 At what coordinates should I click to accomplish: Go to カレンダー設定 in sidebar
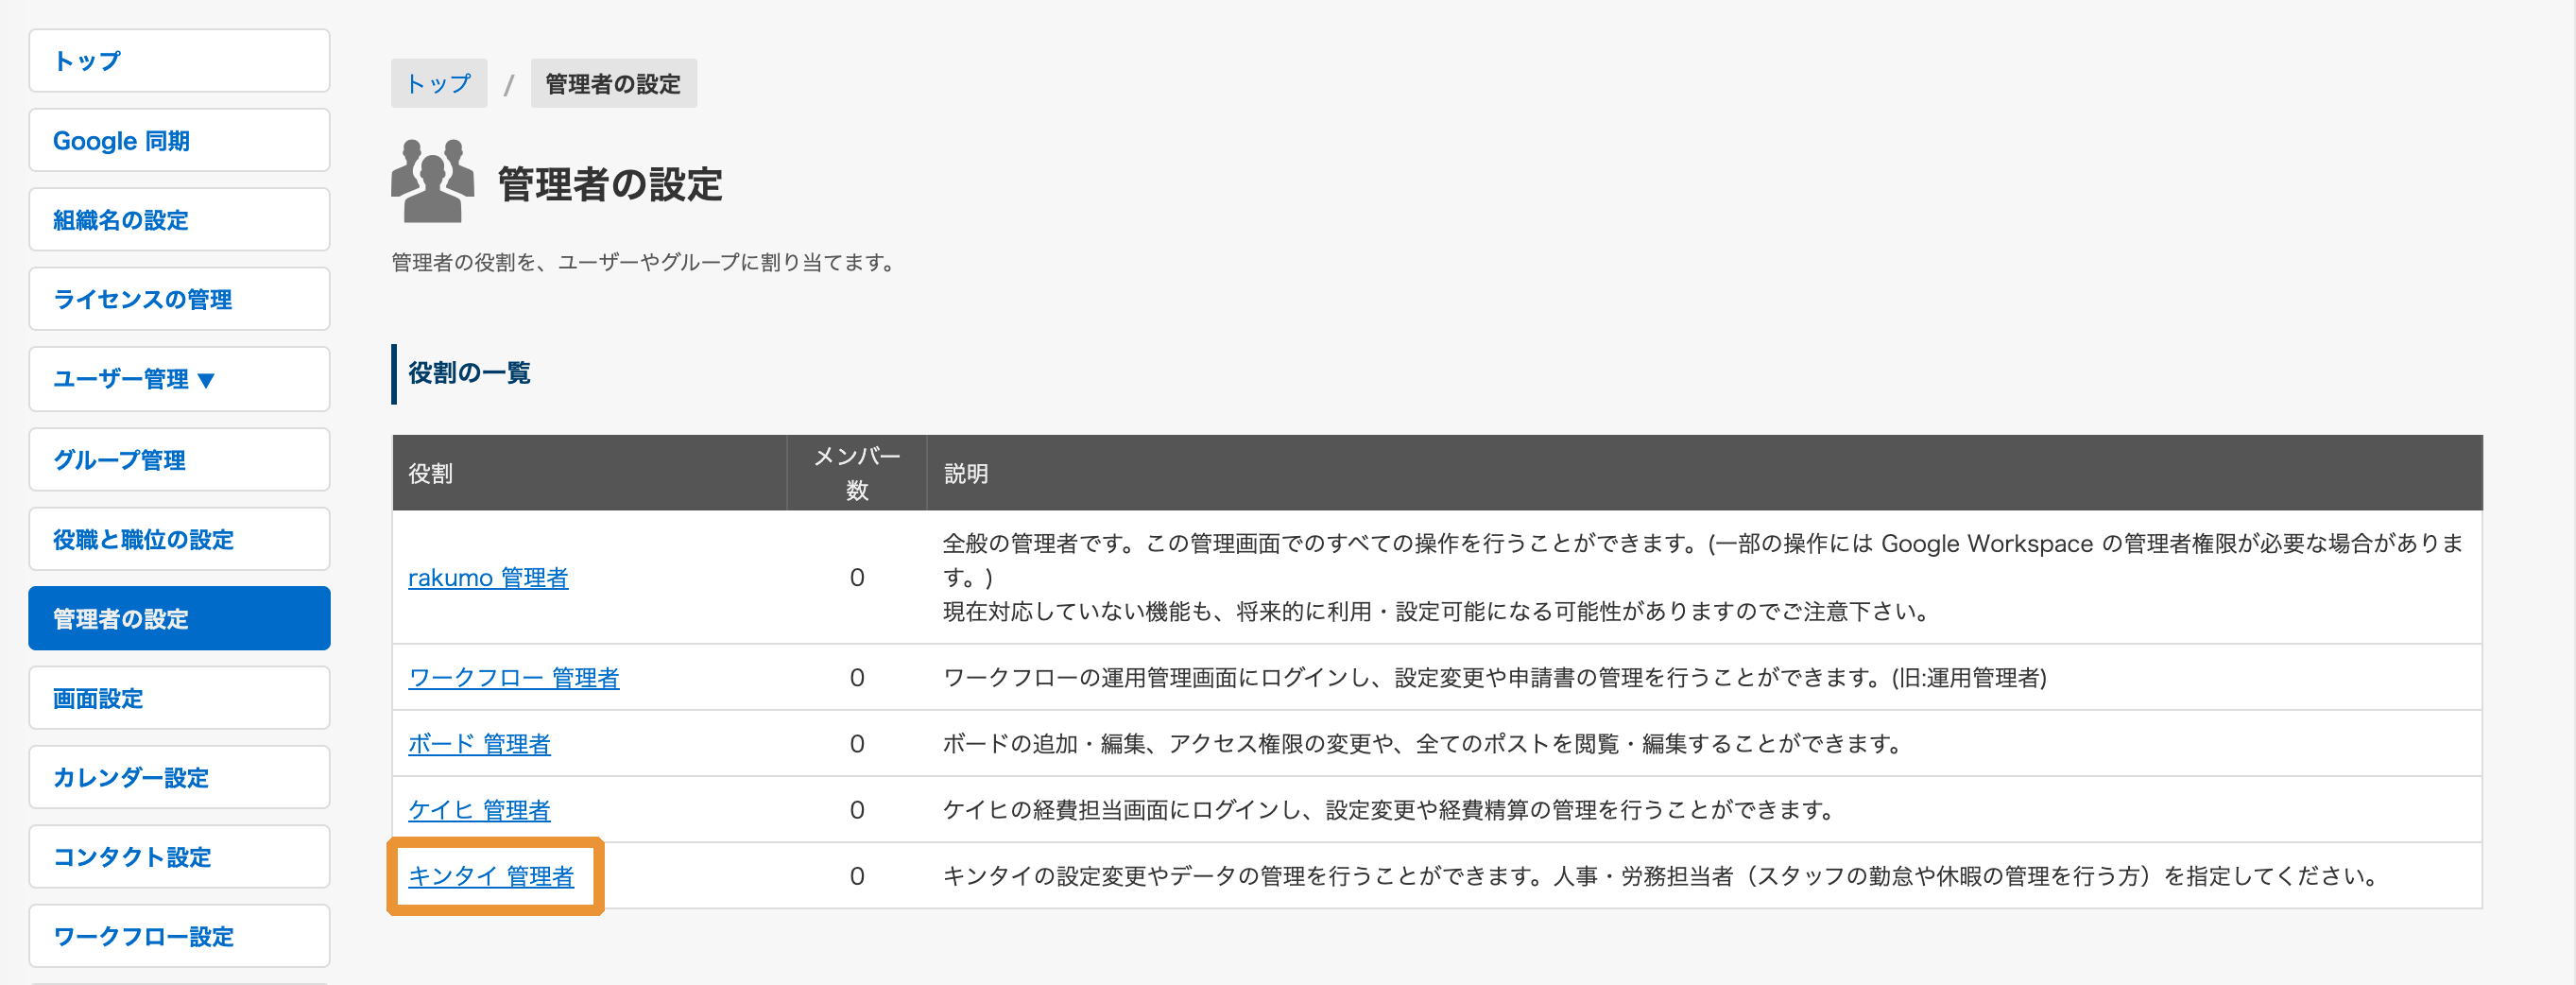pos(179,777)
